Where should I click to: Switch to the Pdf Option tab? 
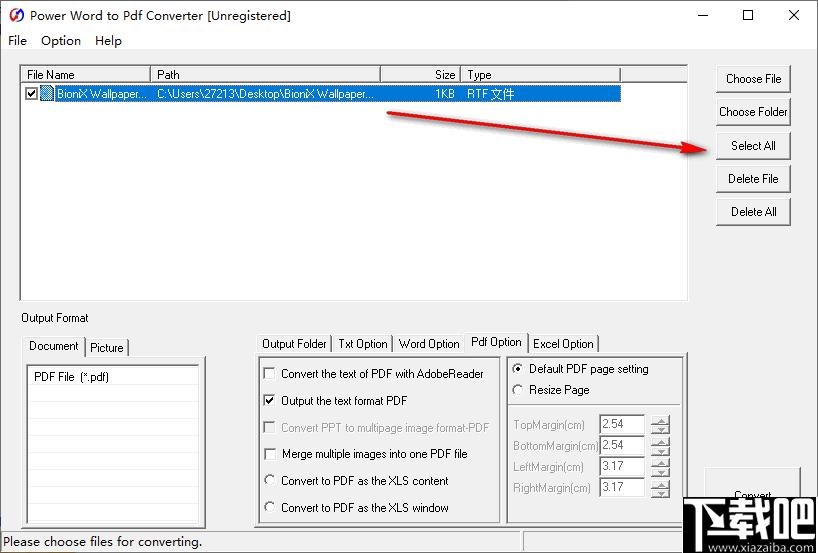pyautogui.click(x=496, y=342)
